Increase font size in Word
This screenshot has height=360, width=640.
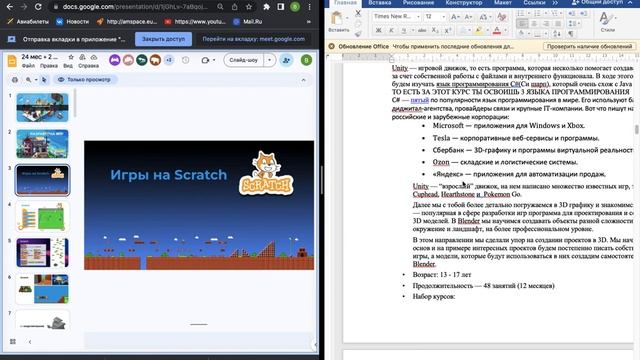[456, 17]
